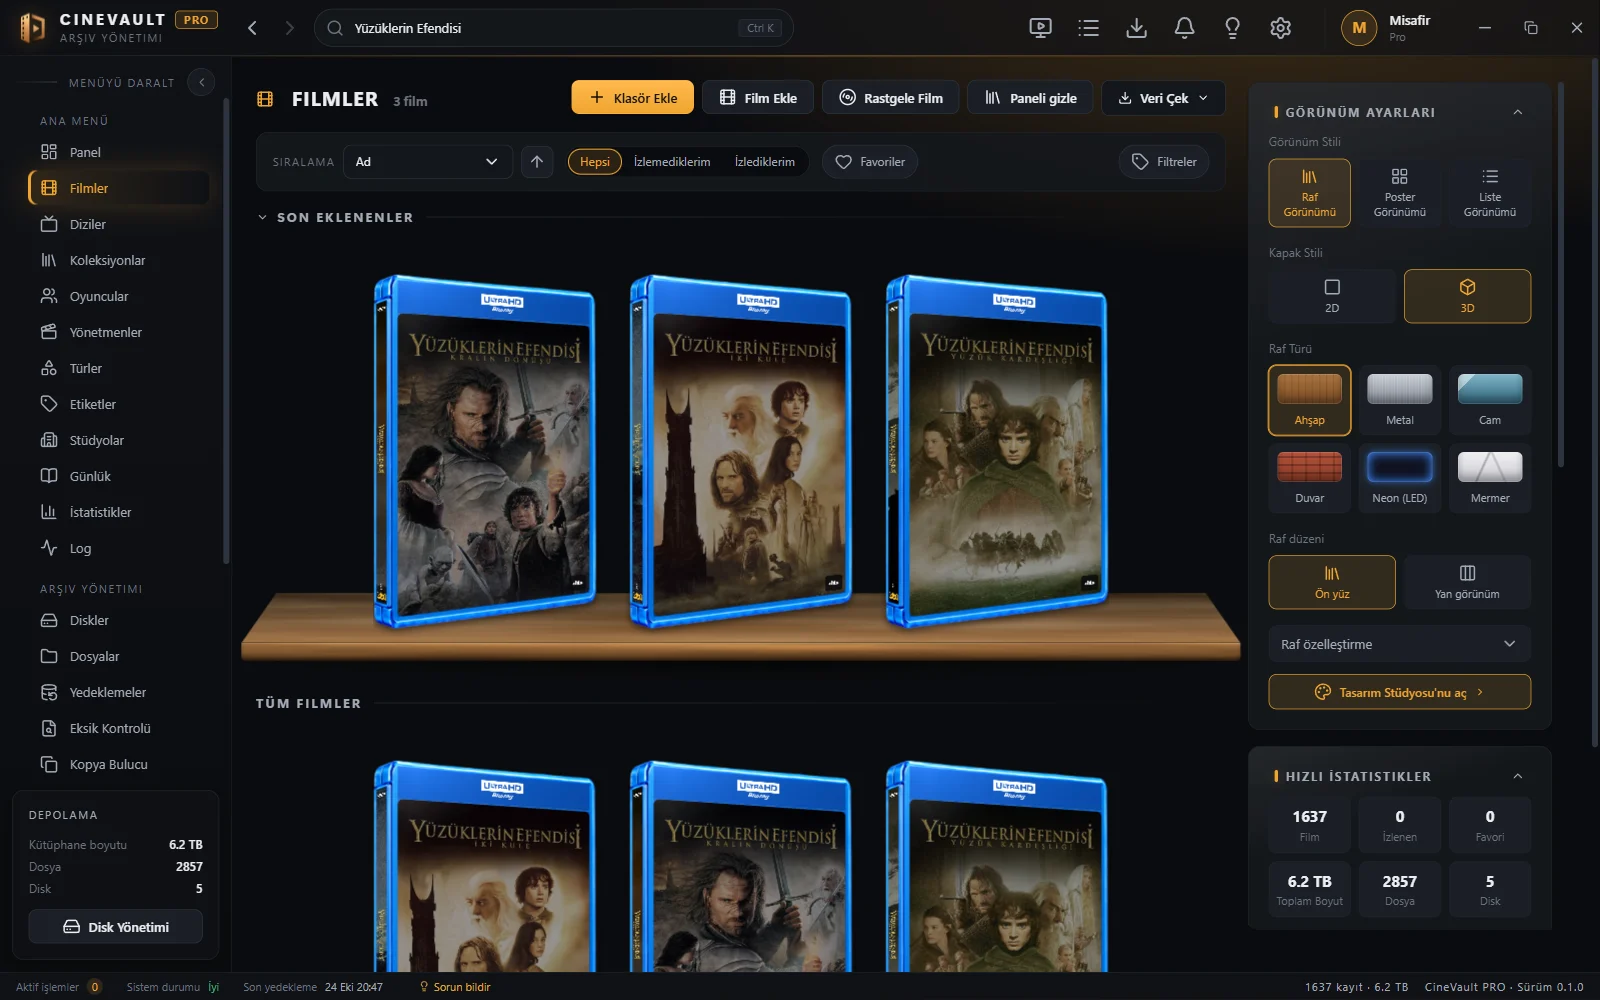Open Disk Yönetimi button
Screen dimensions: 1600x1000
(116, 927)
